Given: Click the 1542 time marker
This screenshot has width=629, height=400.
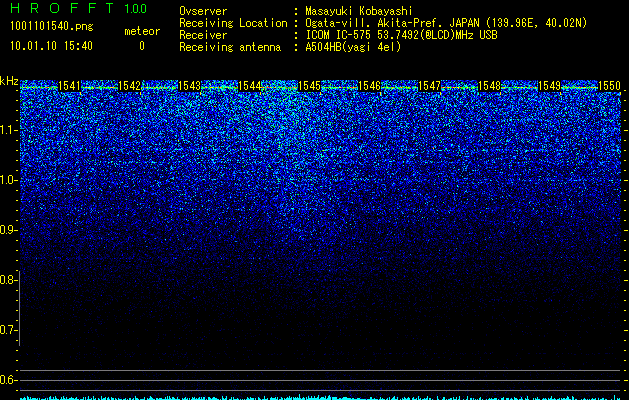Looking at the screenshot, I should tap(130, 86).
